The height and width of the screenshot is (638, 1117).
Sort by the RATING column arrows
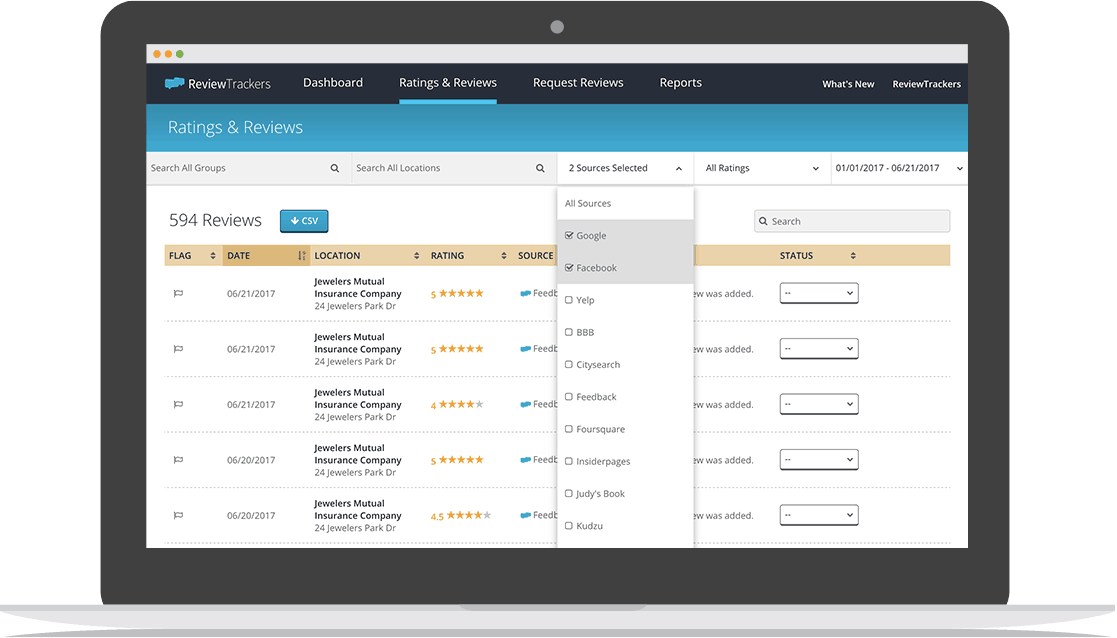click(x=504, y=256)
